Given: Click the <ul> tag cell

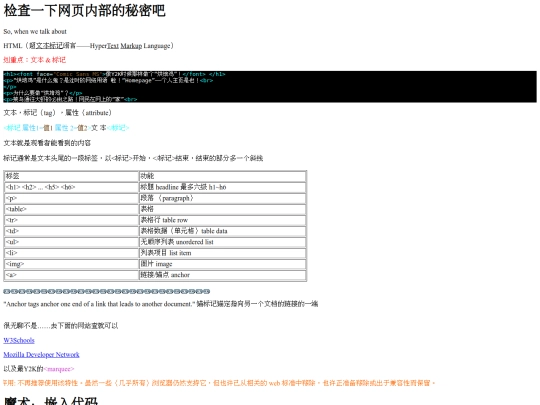Looking at the screenshot, I should (71, 242).
